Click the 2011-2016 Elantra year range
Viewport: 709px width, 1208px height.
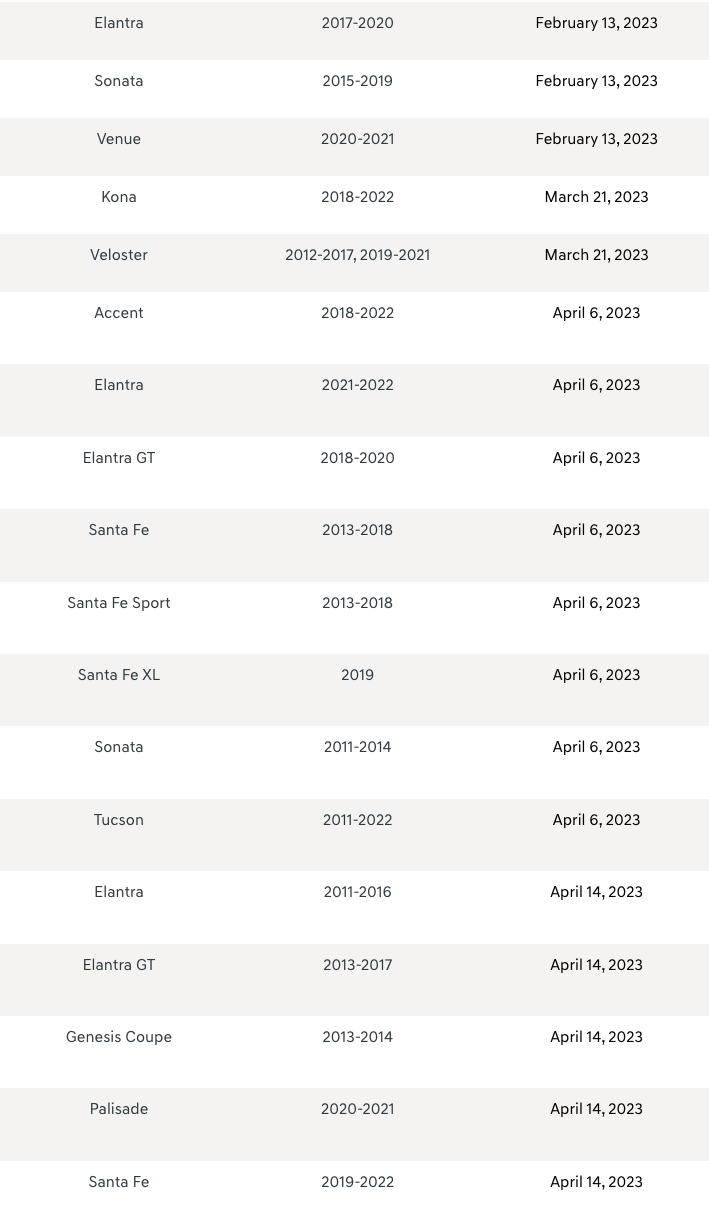click(x=357, y=892)
